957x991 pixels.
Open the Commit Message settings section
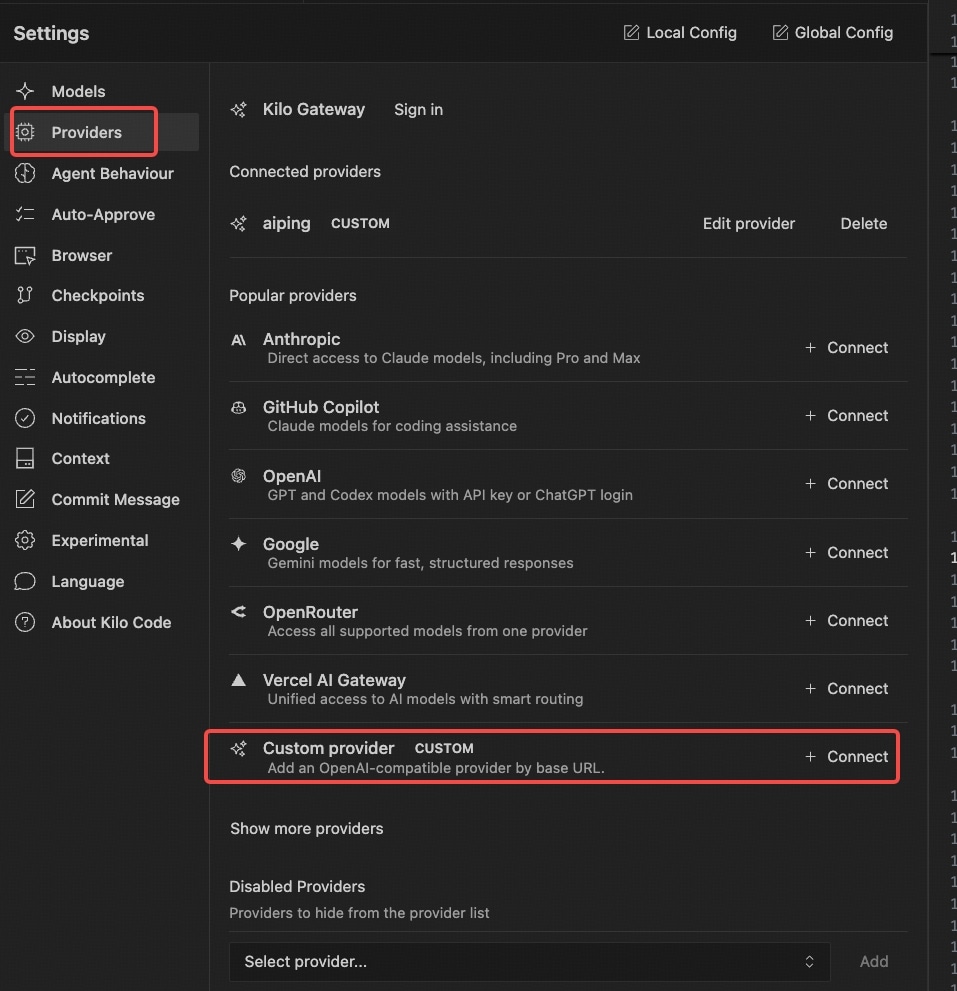point(104,499)
